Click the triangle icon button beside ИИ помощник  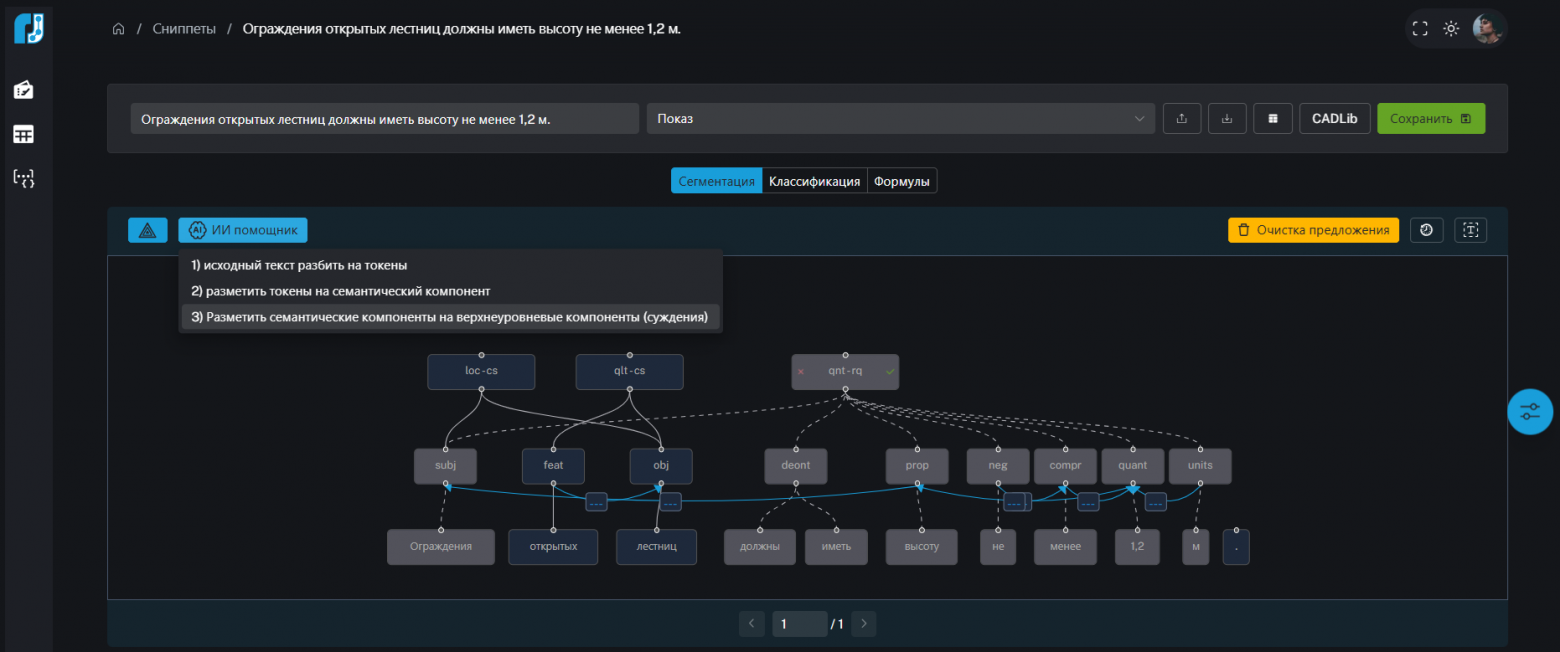pyautogui.click(x=148, y=230)
